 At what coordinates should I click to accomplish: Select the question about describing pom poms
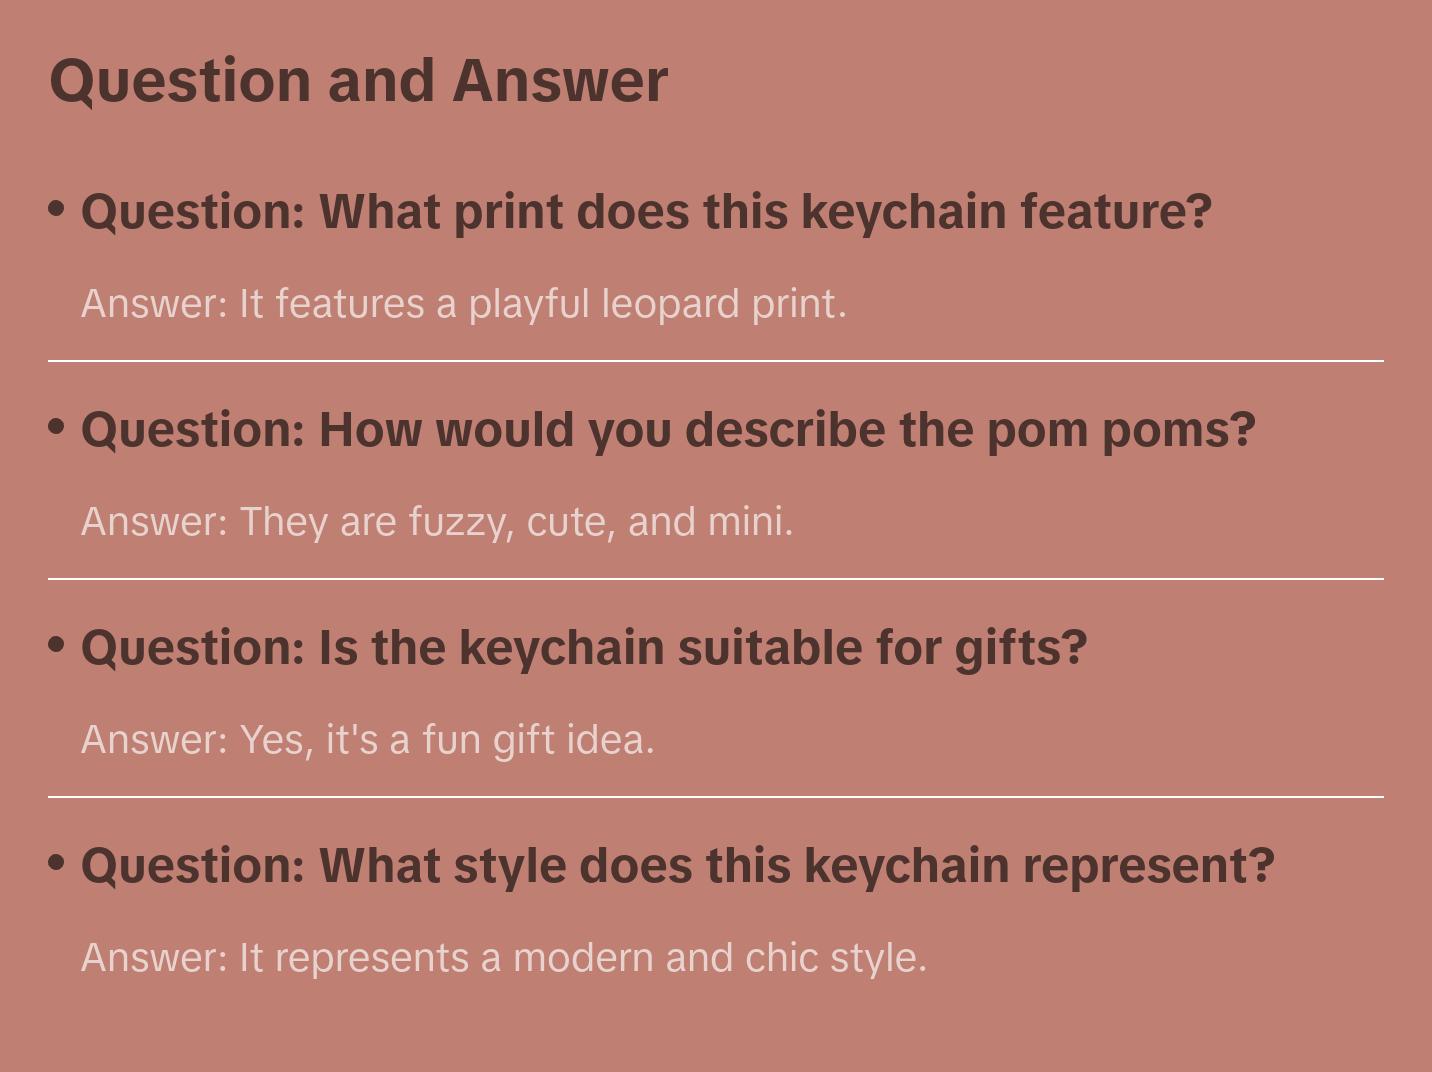coord(668,430)
